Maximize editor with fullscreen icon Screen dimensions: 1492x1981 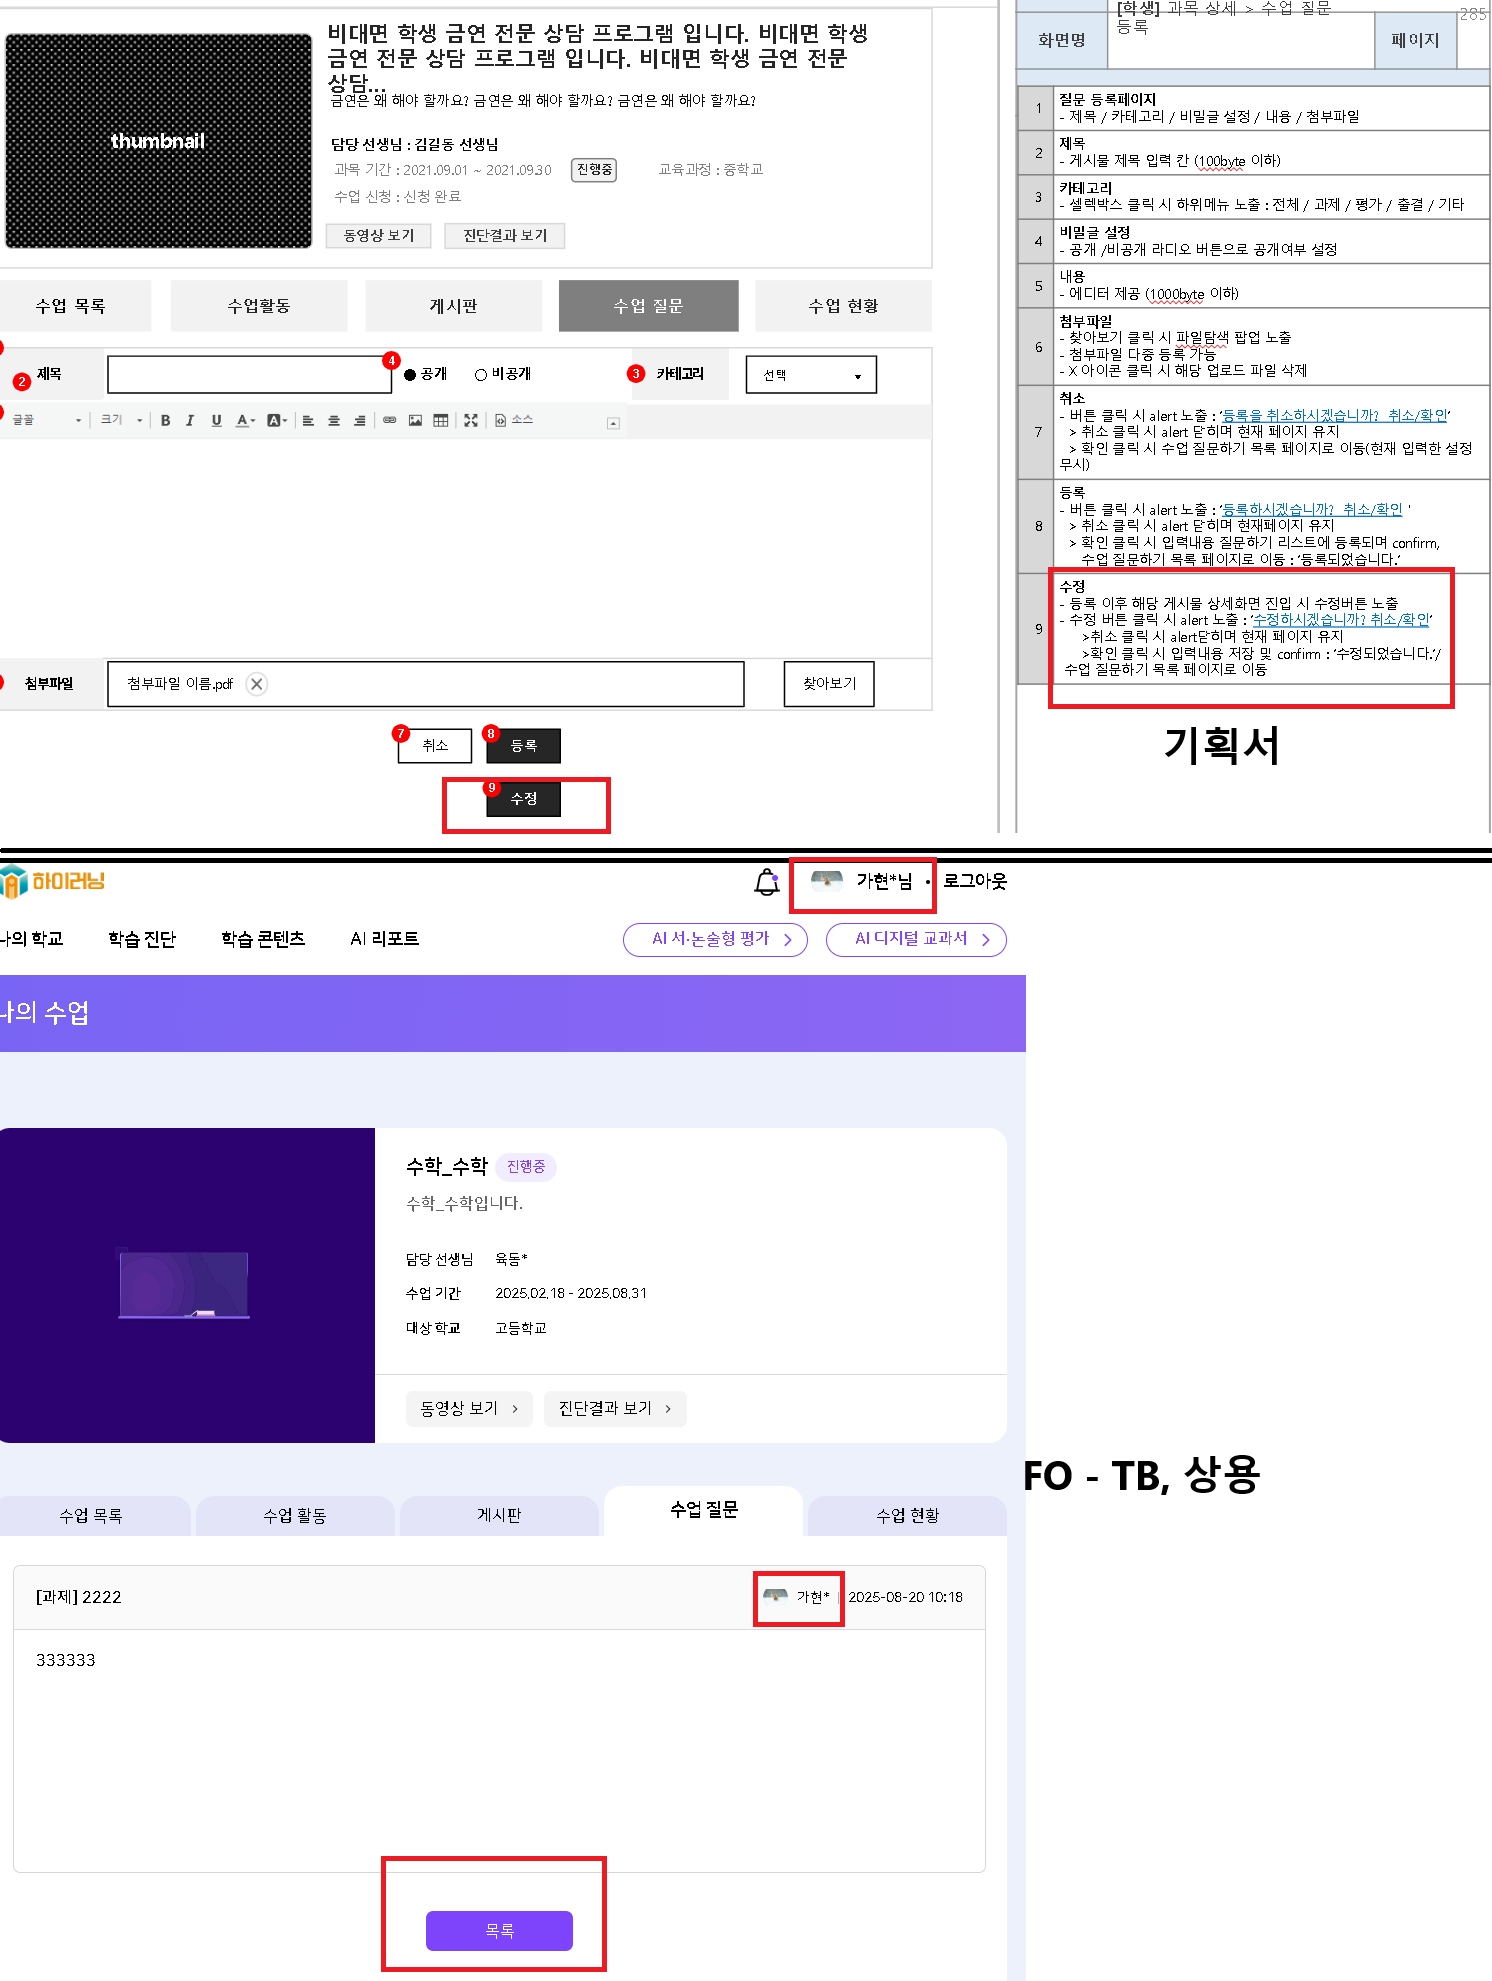click(470, 421)
